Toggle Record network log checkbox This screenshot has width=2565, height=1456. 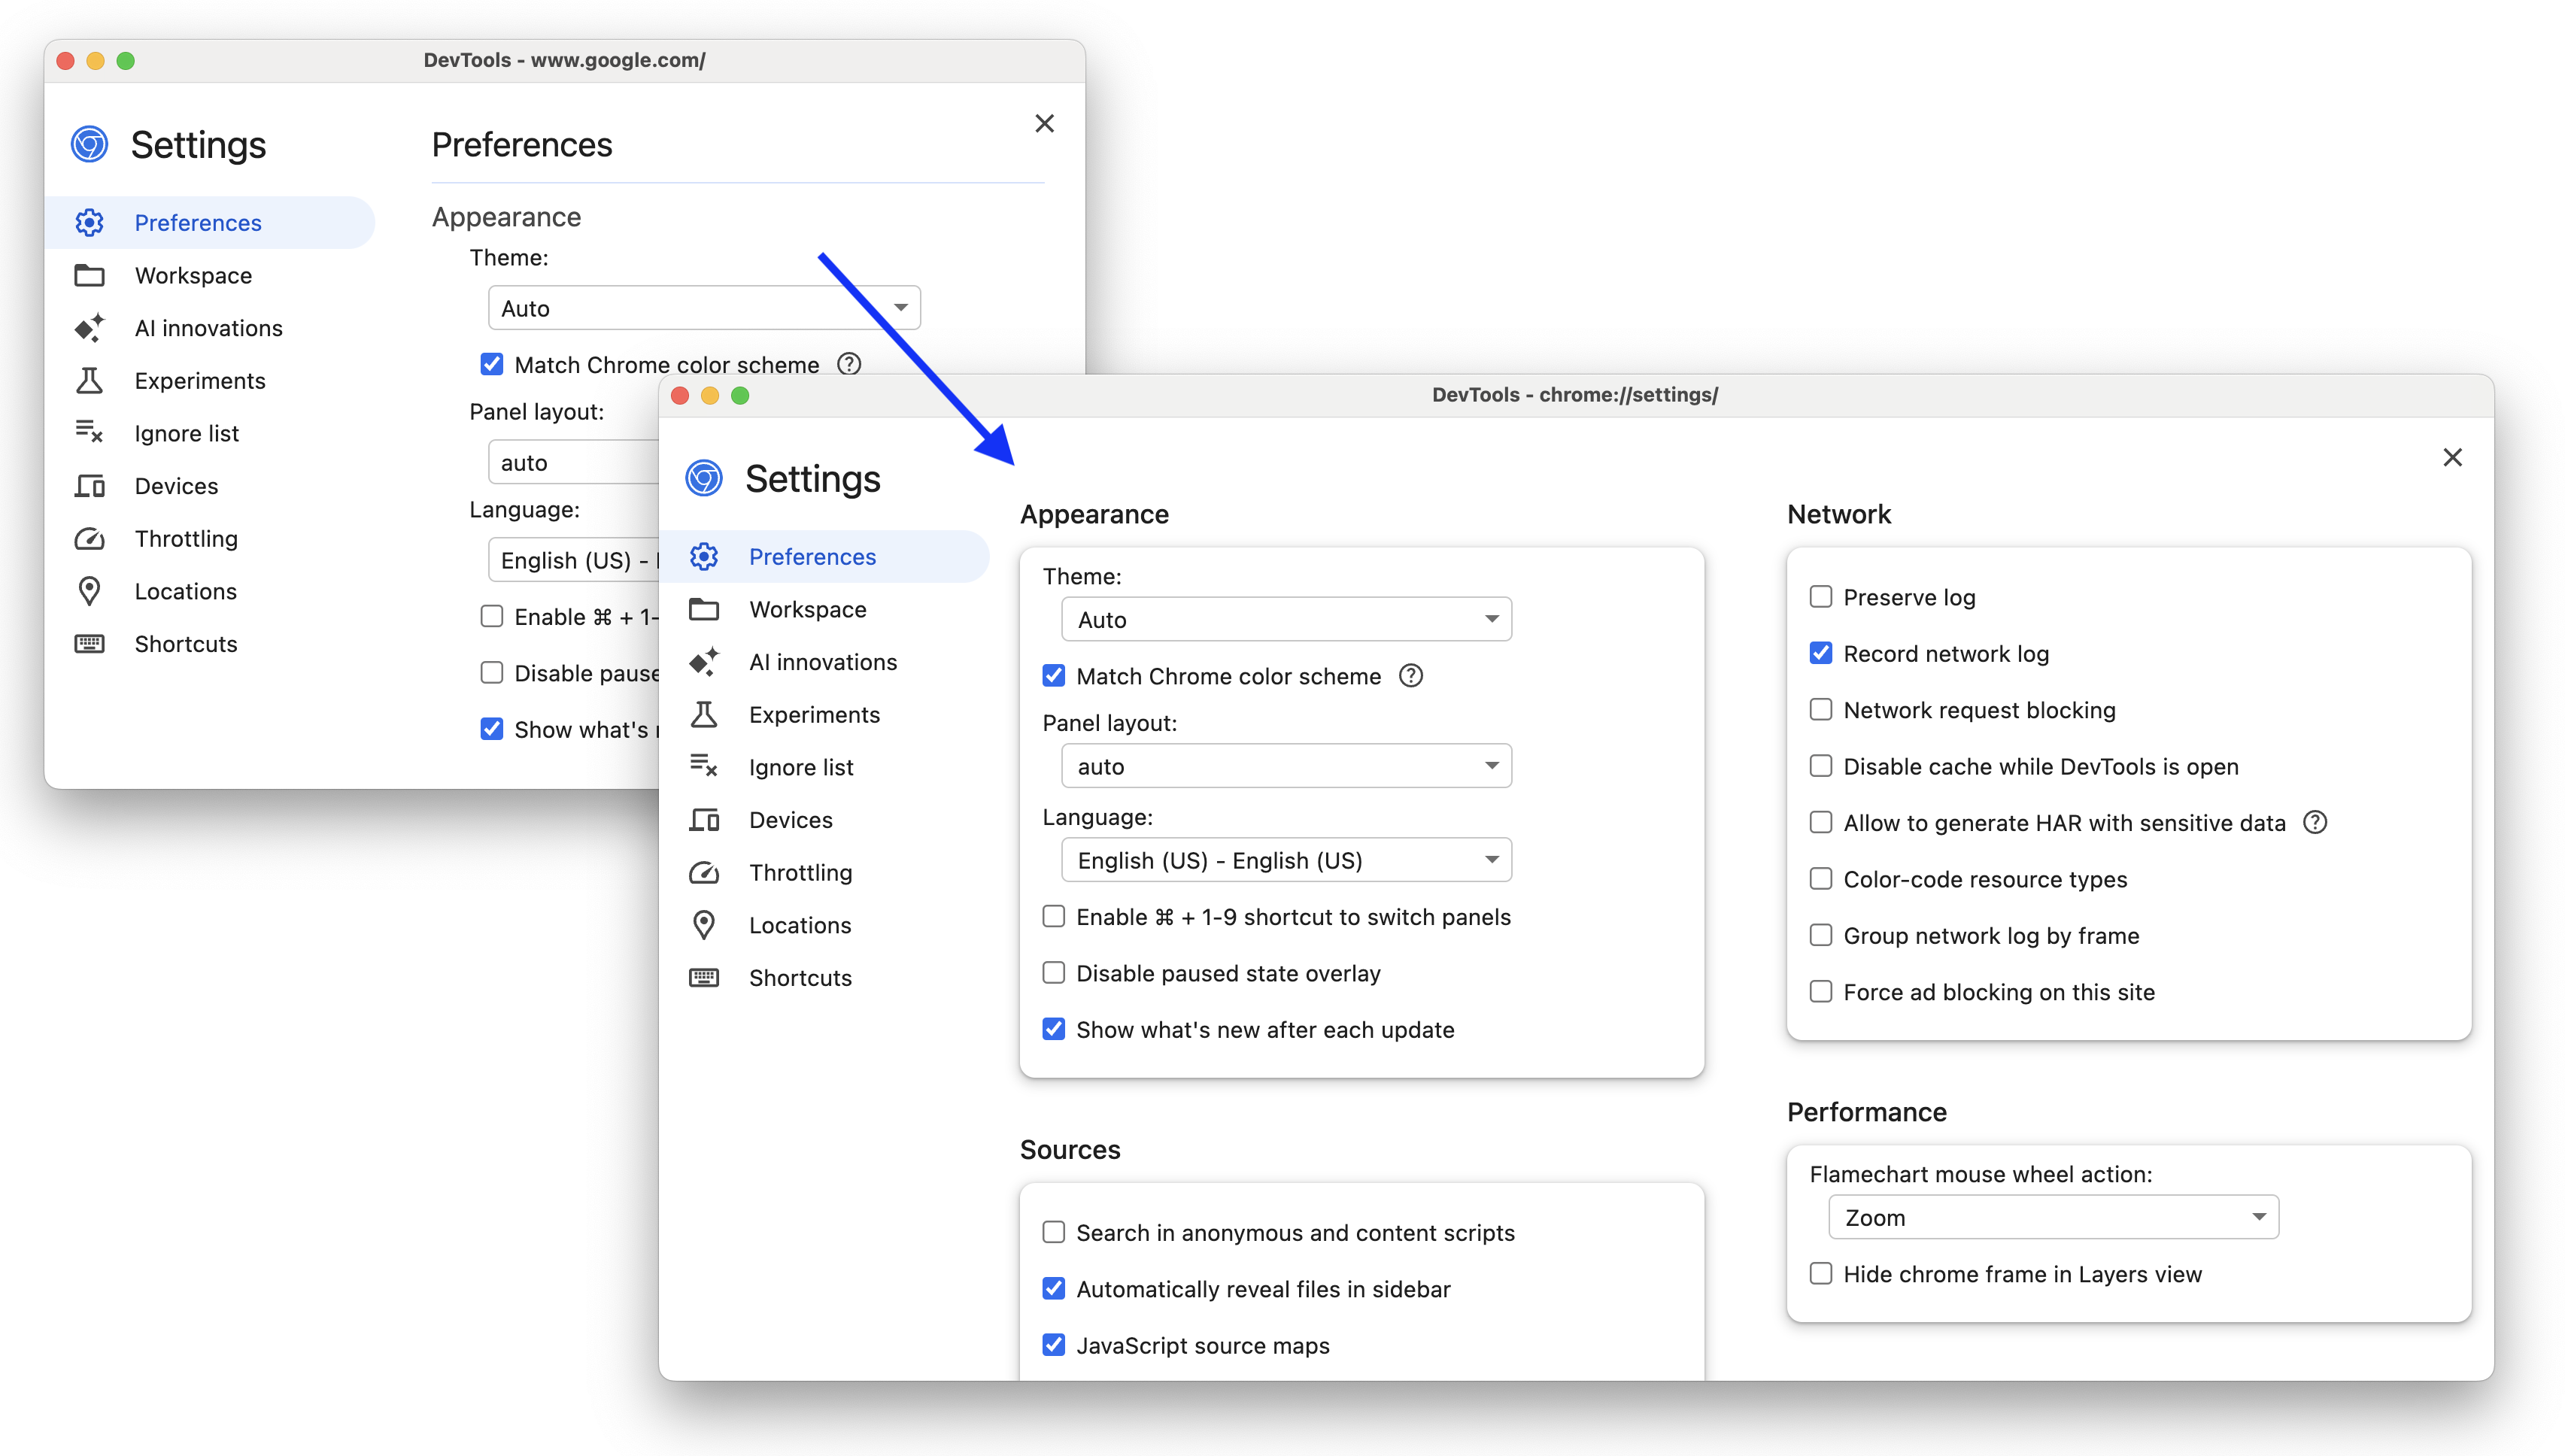click(x=1820, y=654)
